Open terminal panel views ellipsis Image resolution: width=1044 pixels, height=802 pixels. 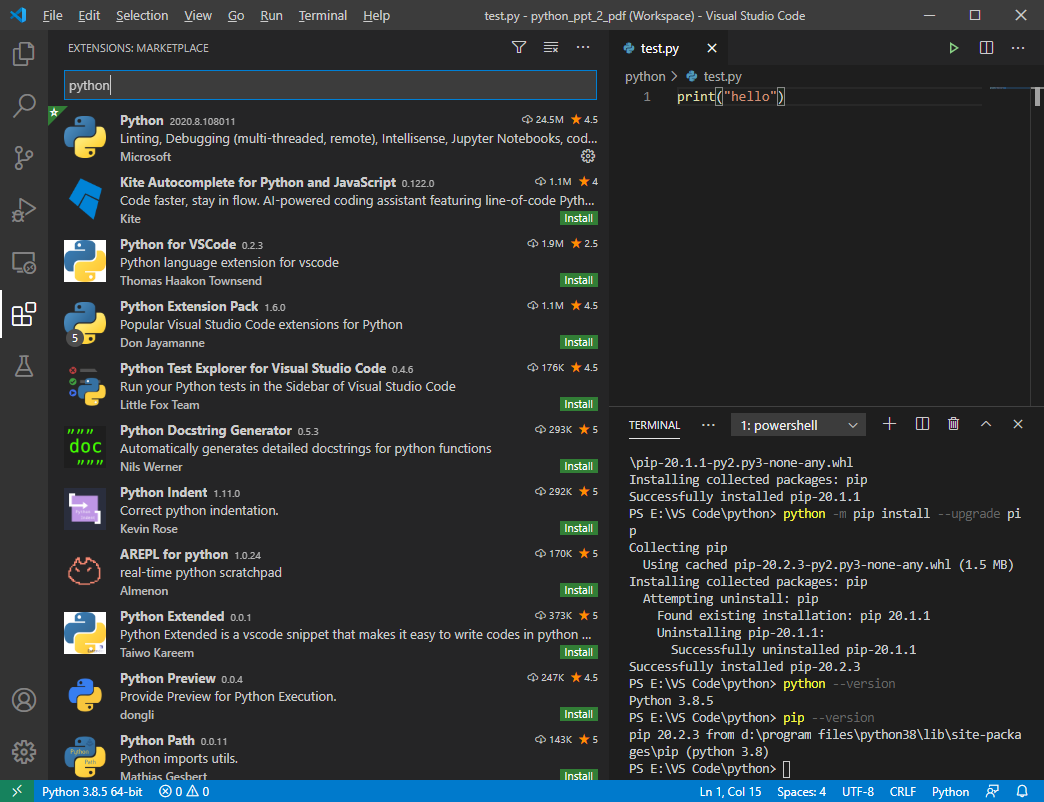pyautogui.click(x=708, y=425)
